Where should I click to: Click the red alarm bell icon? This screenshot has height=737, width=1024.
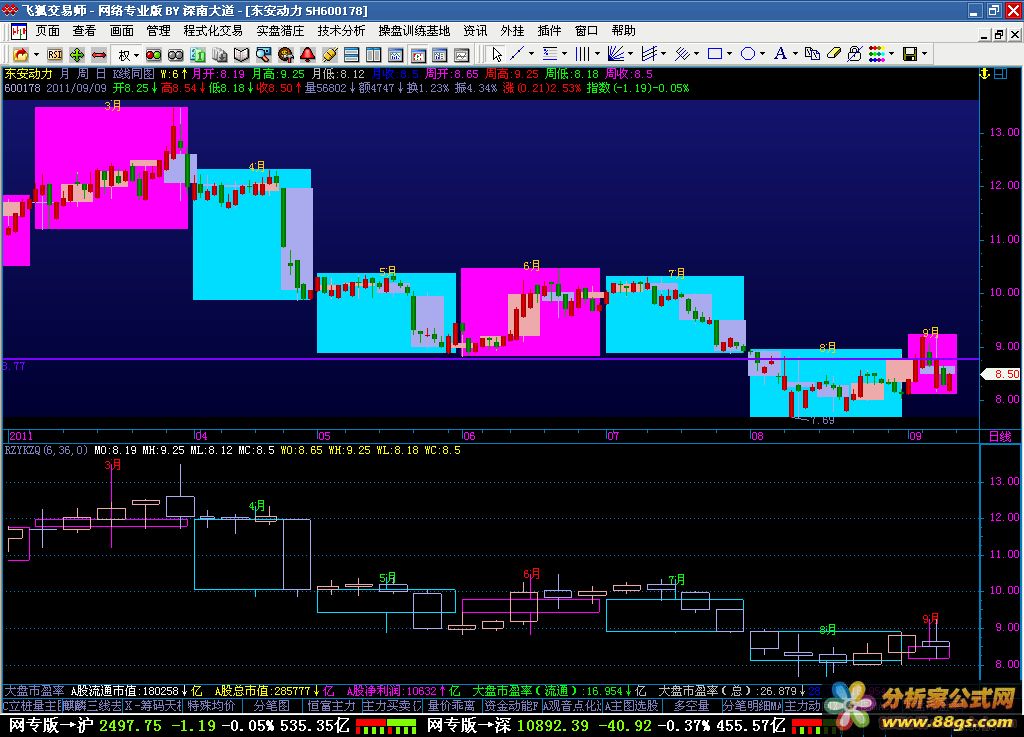coord(308,54)
